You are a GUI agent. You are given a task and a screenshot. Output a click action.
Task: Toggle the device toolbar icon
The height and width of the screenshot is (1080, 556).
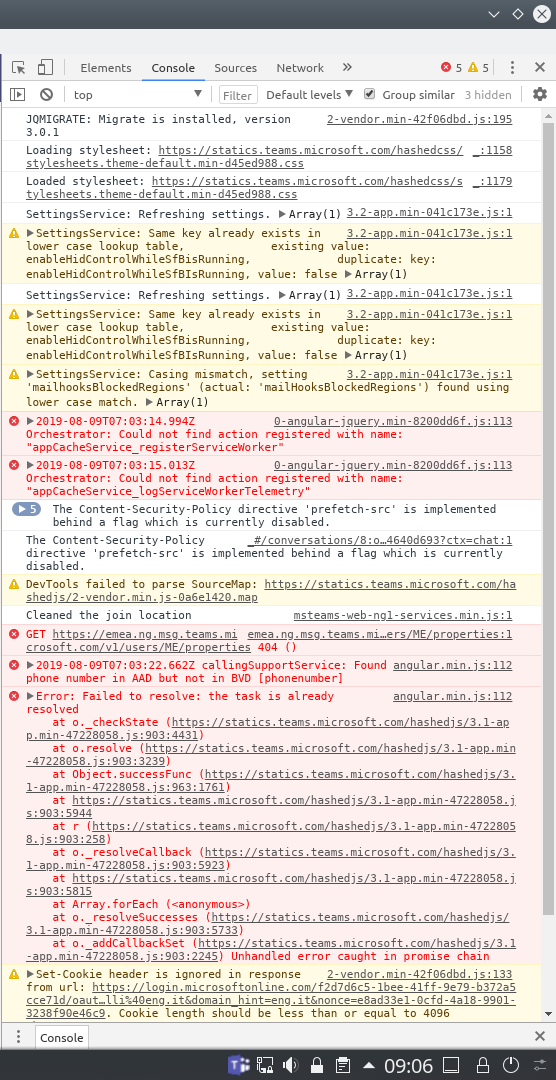[x=45, y=68]
